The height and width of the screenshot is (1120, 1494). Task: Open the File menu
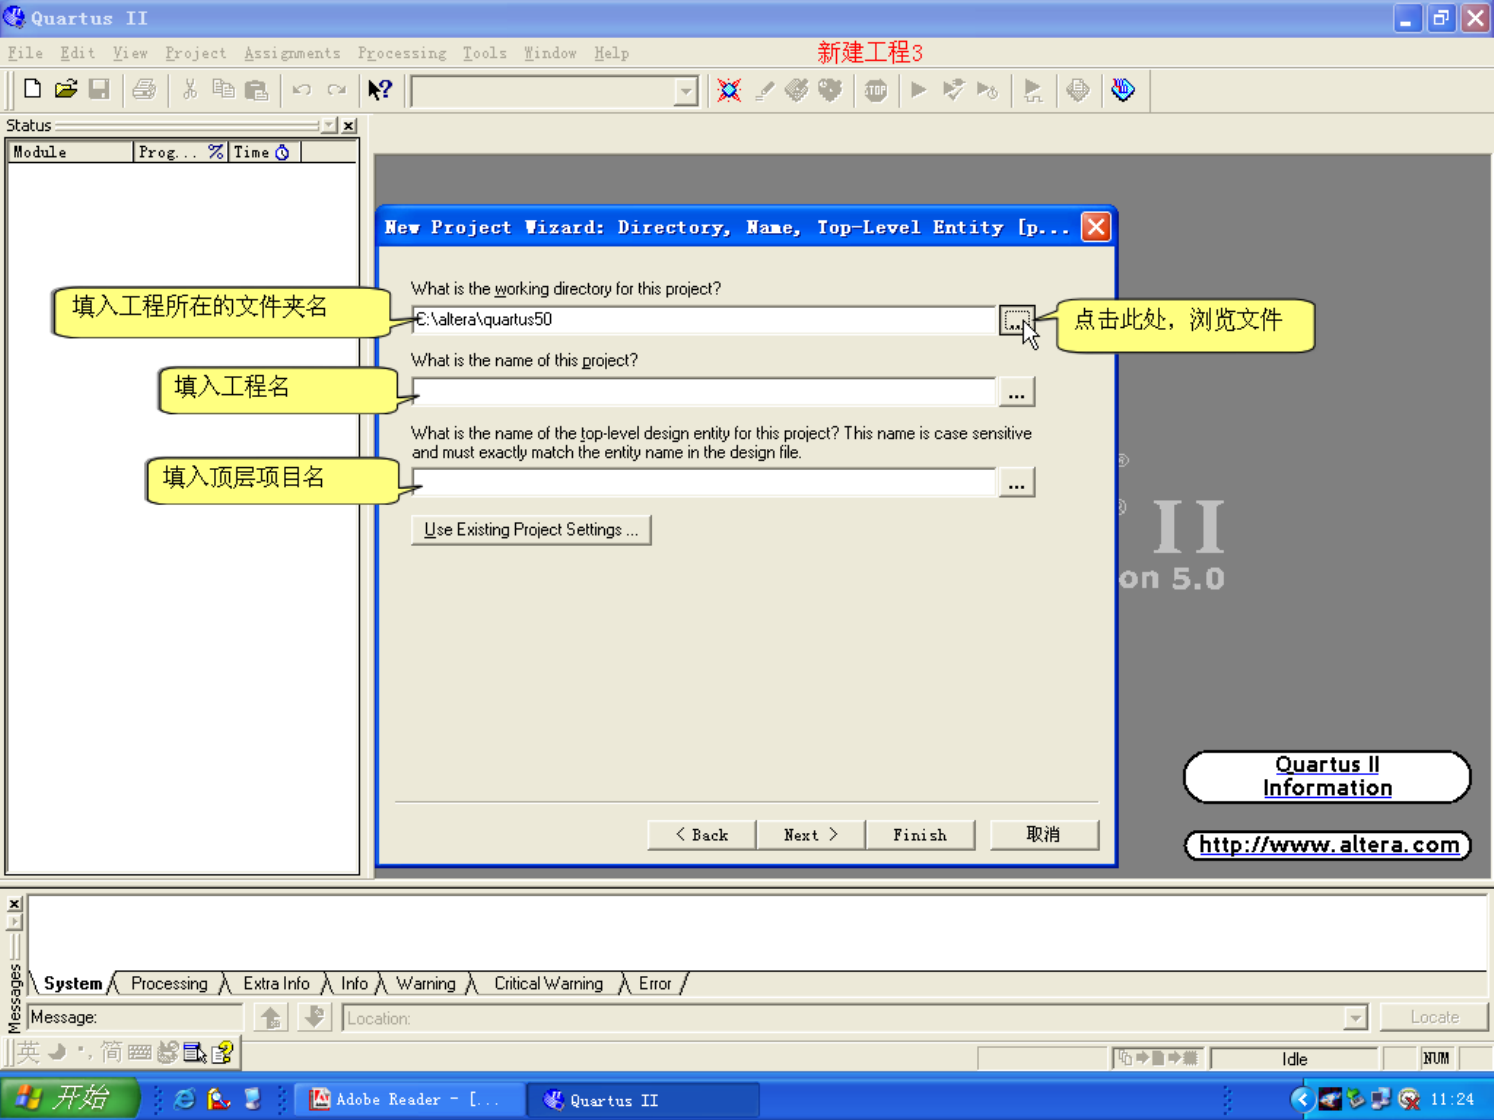(25, 53)
